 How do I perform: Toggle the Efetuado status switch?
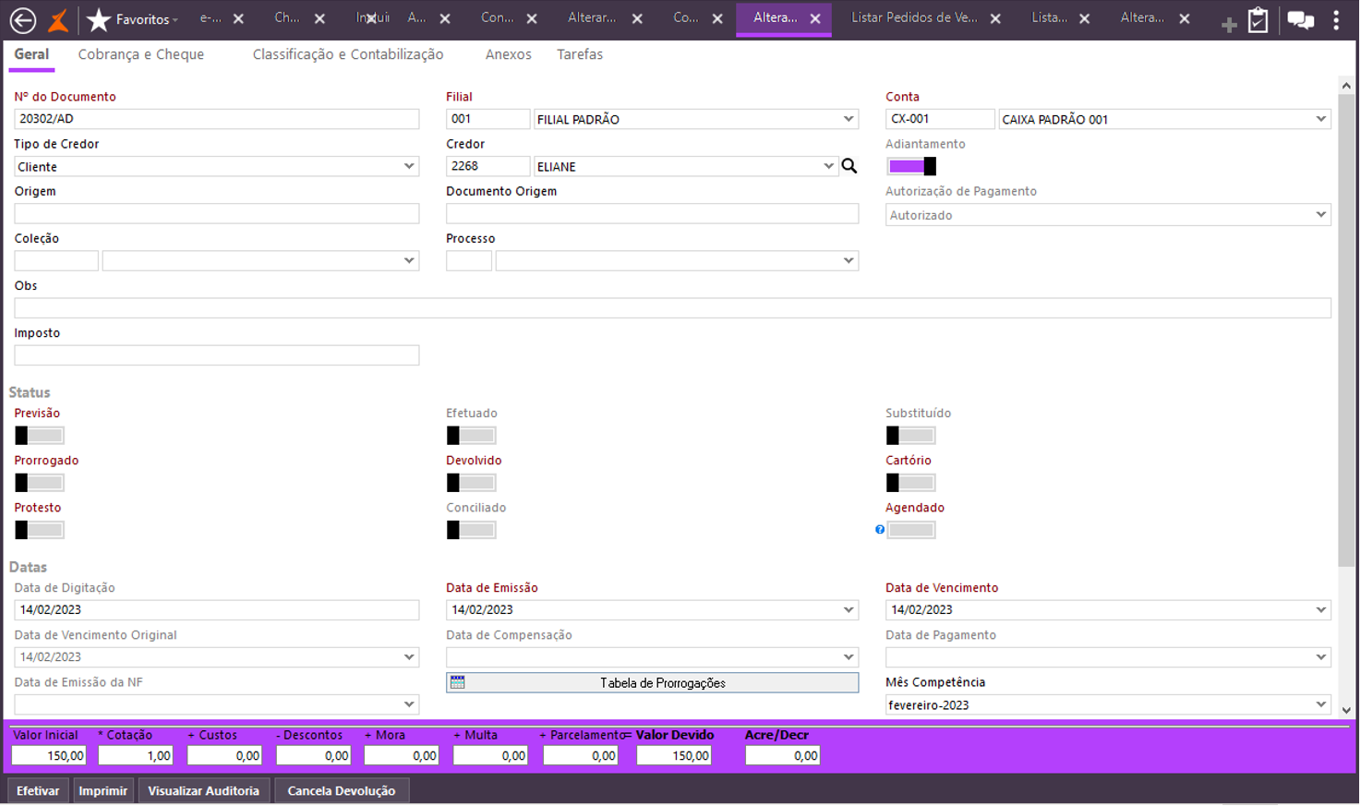tap(471, 435)
